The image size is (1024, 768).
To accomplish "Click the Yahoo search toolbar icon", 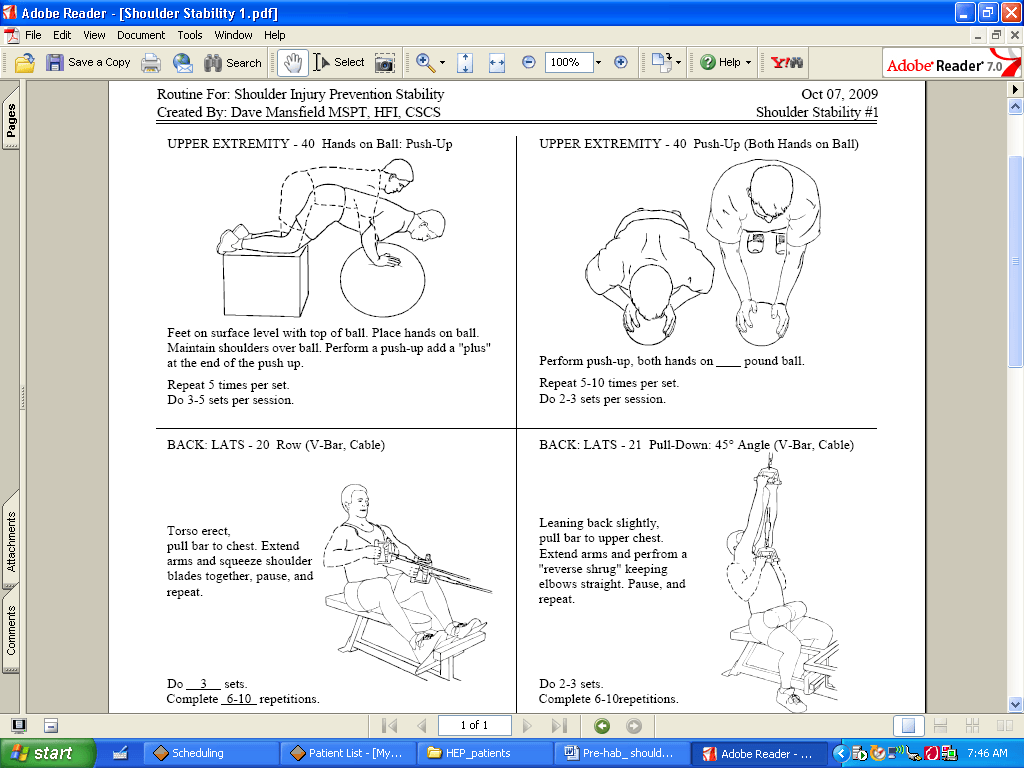I will coord(786,63).
